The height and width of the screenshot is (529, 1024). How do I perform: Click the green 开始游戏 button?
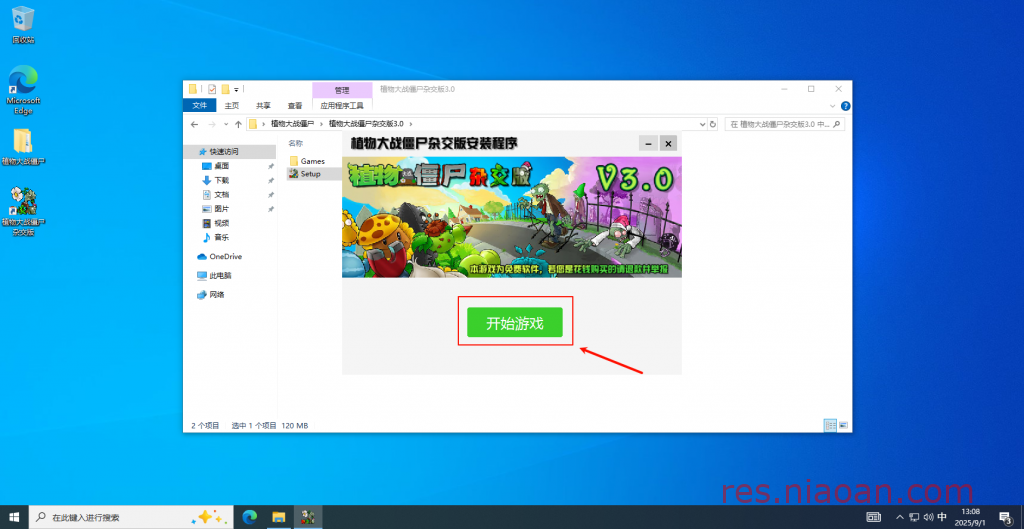(x=515, y=323)
